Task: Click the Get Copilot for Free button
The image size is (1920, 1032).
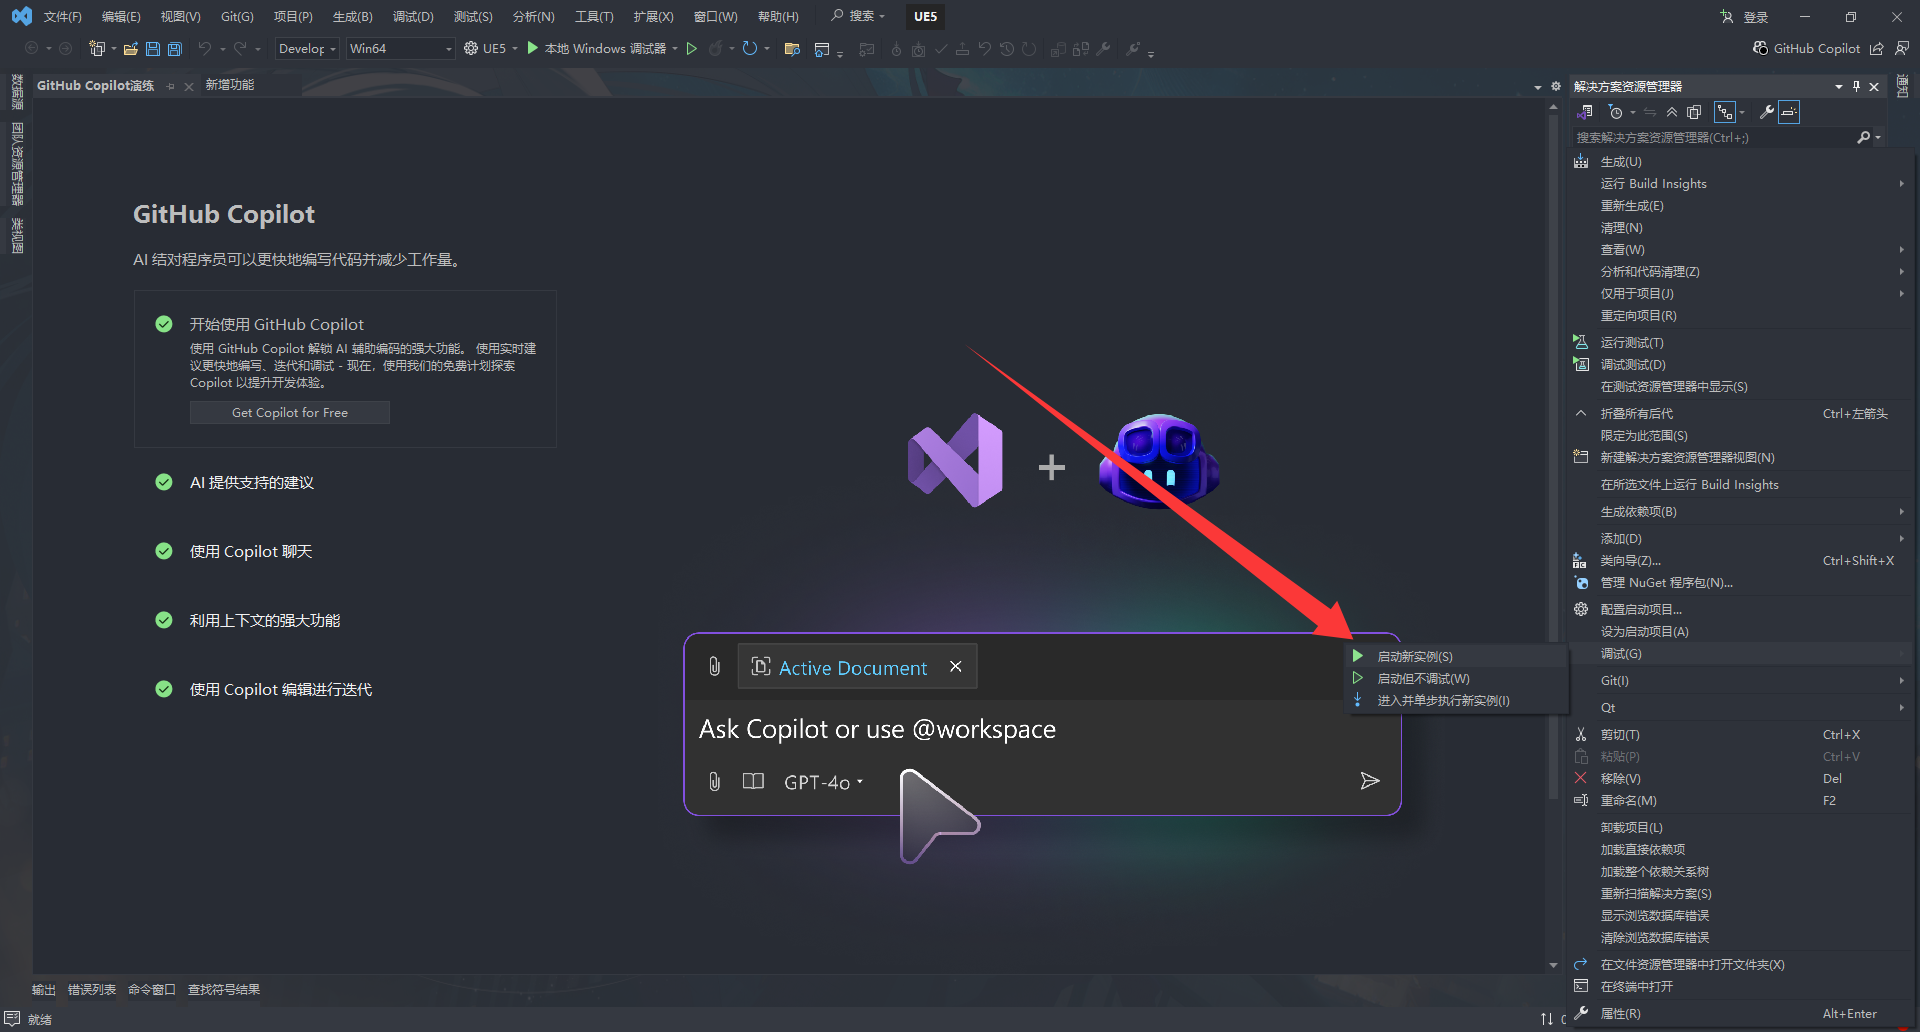Action: click(290, 412)
